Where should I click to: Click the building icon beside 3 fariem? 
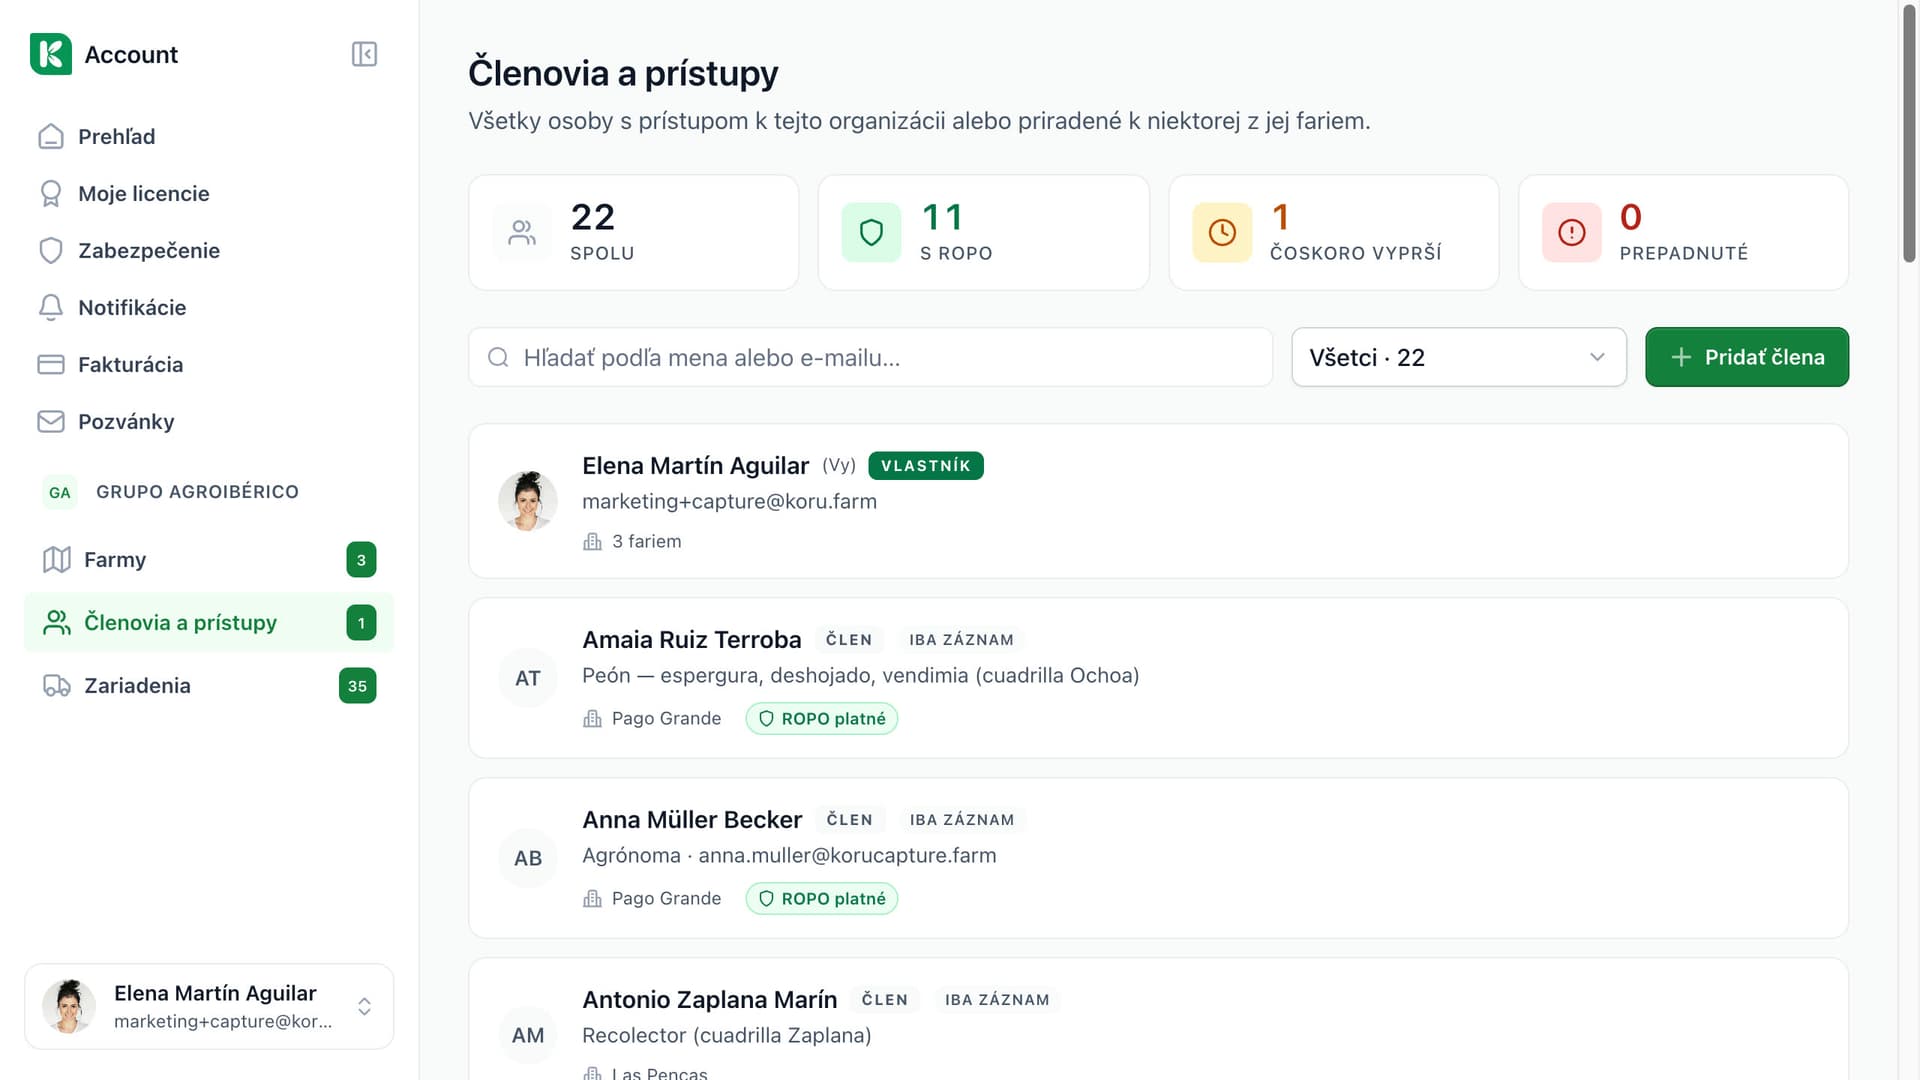pyautogui.click(x=593, y=542)
